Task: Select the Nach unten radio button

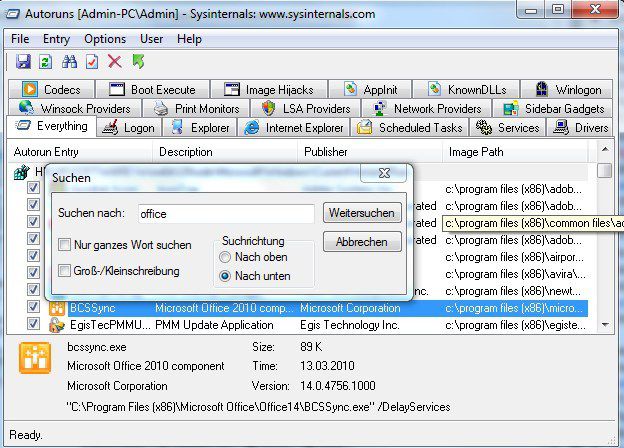Action: (x=225, y=276)
